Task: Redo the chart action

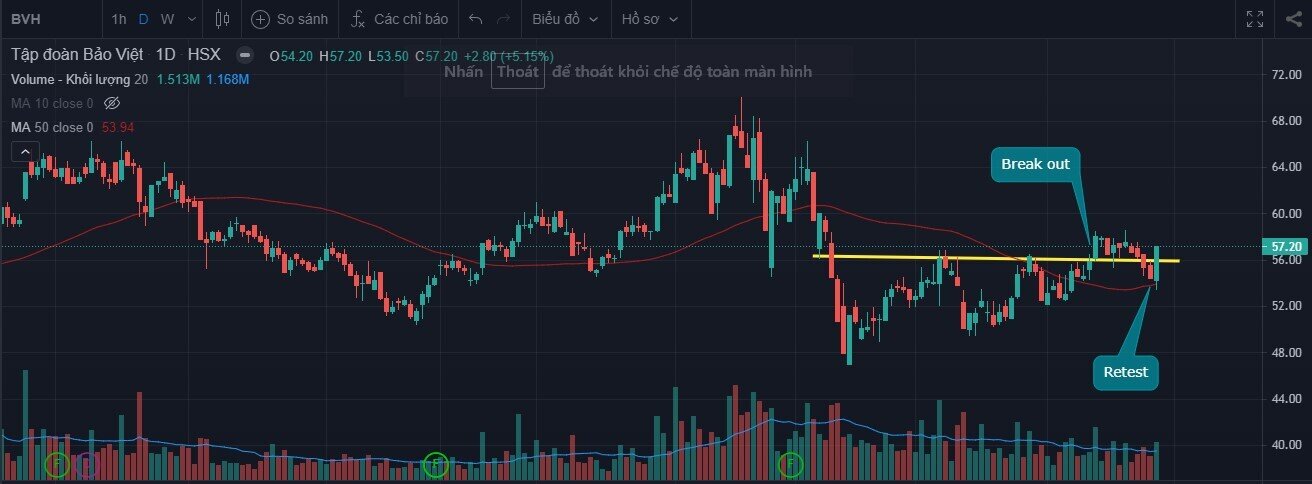Action: 503,19
